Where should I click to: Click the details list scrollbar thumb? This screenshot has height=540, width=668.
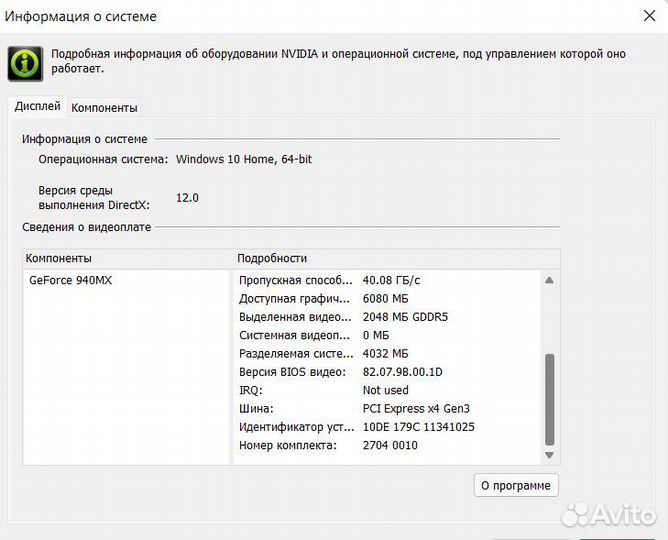550,399
